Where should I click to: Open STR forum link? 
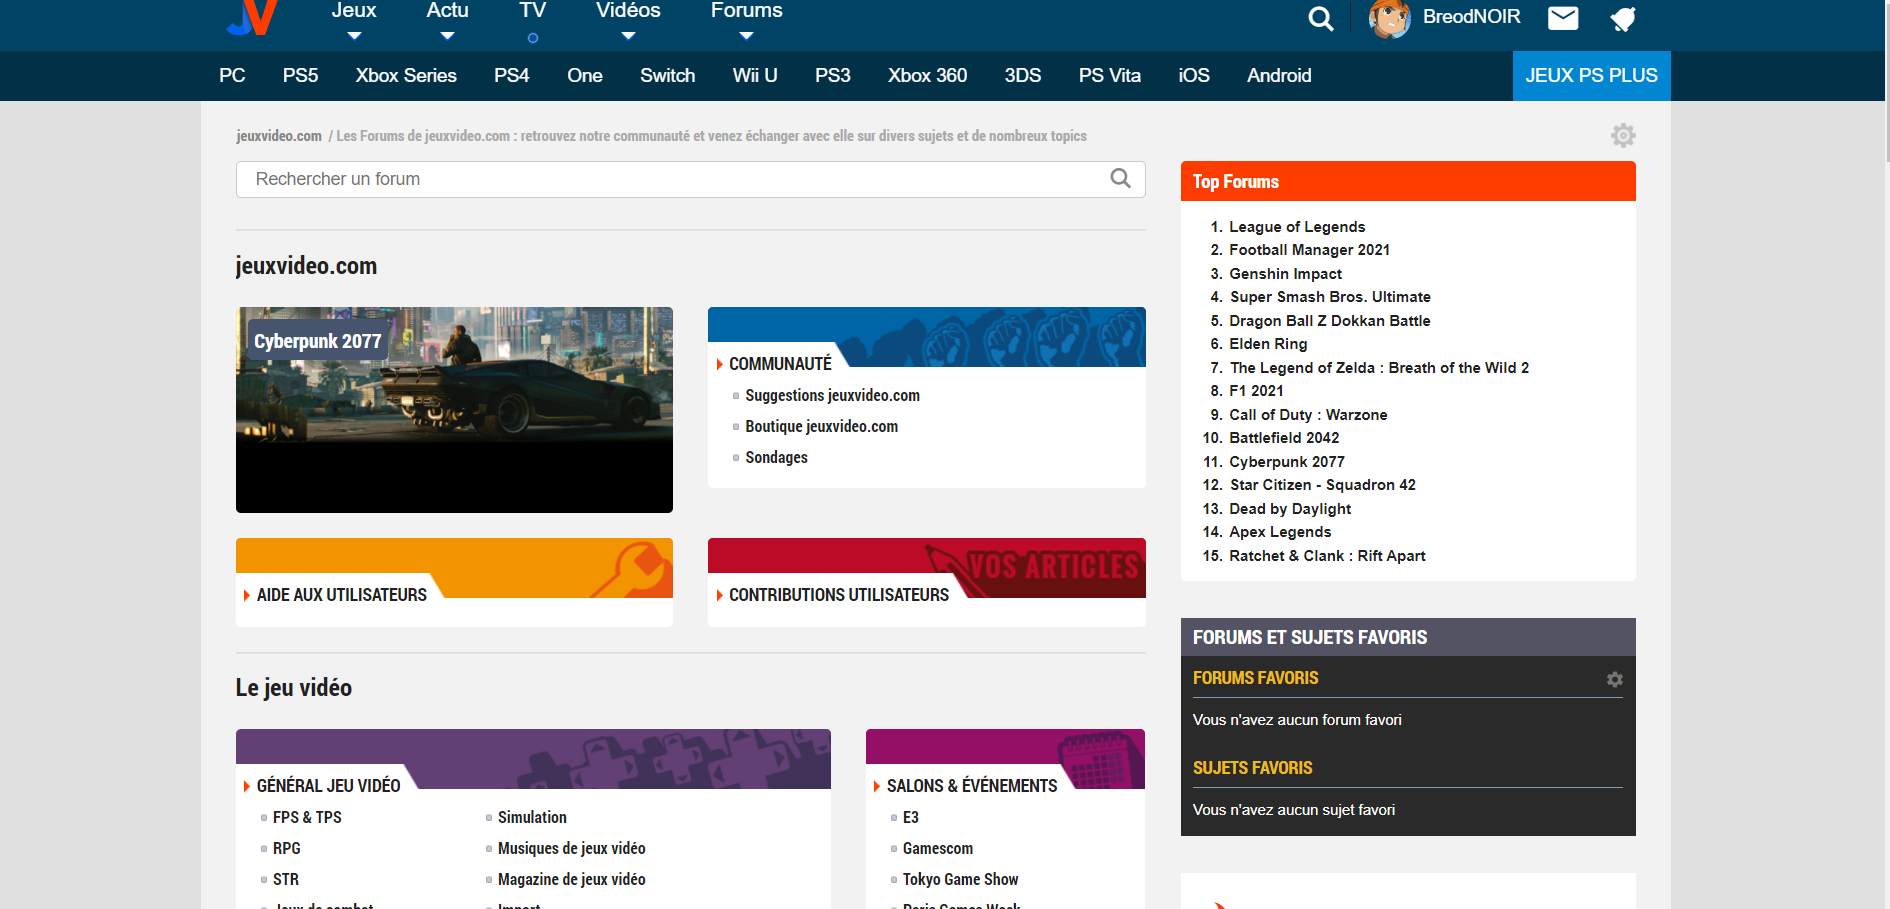(x=285, y=880)
